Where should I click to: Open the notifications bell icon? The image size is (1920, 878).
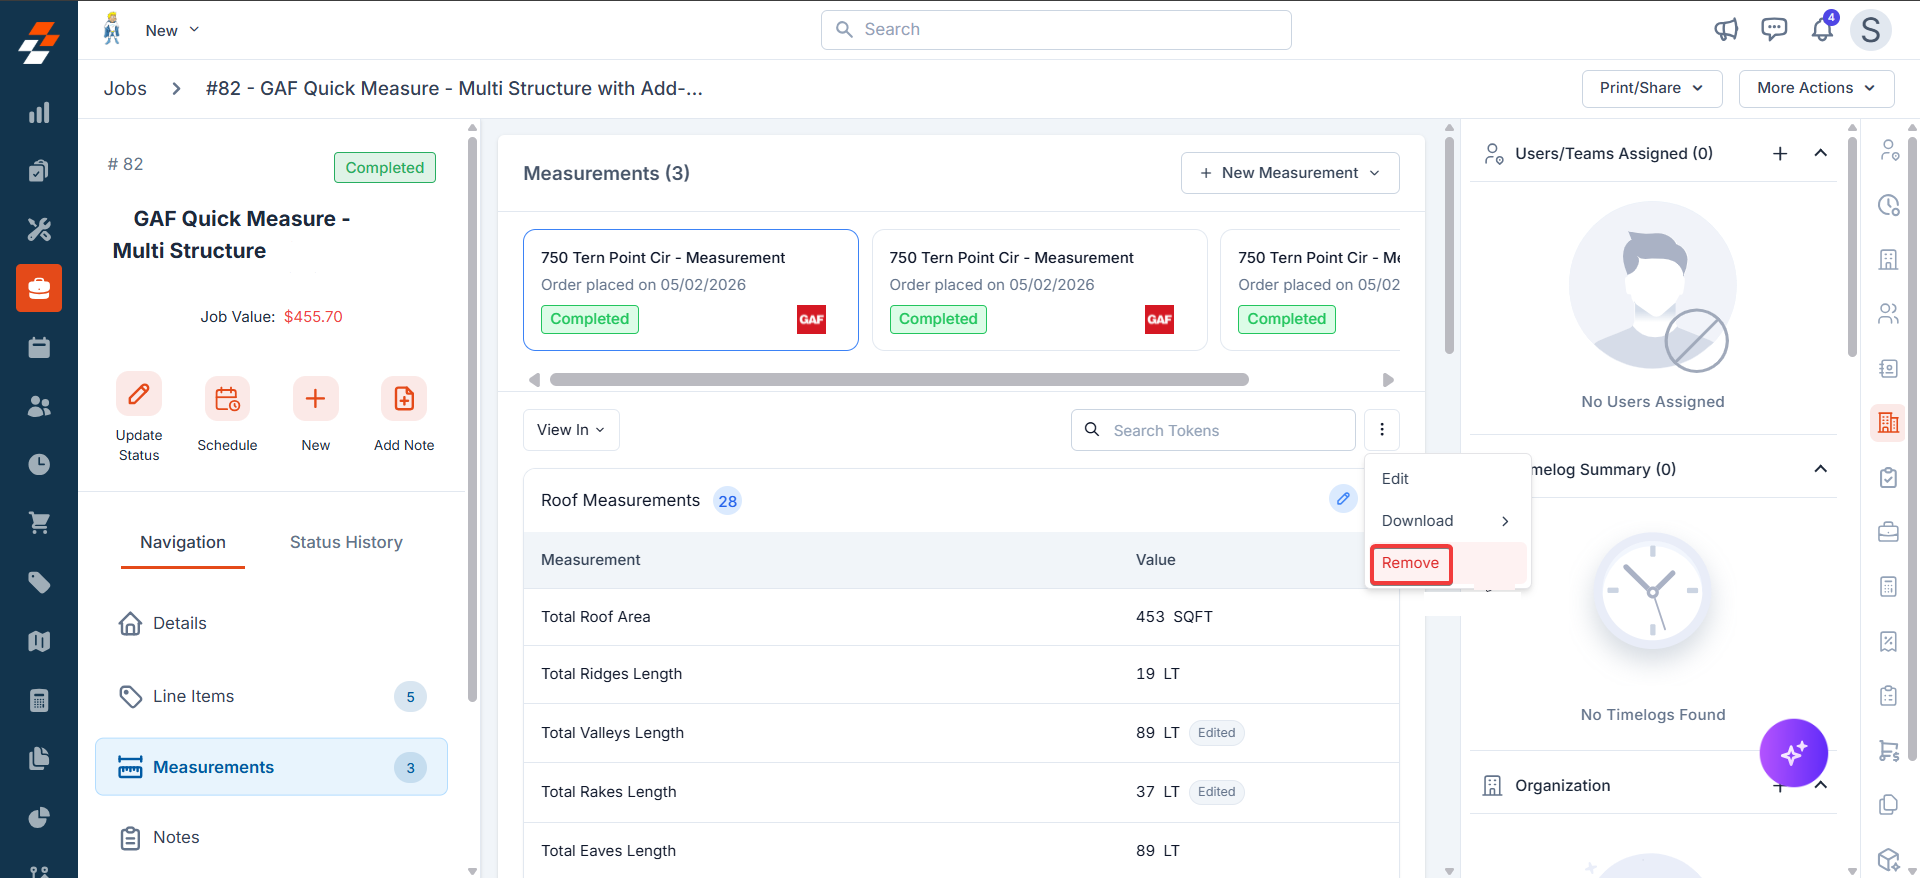click(1823, 29)
